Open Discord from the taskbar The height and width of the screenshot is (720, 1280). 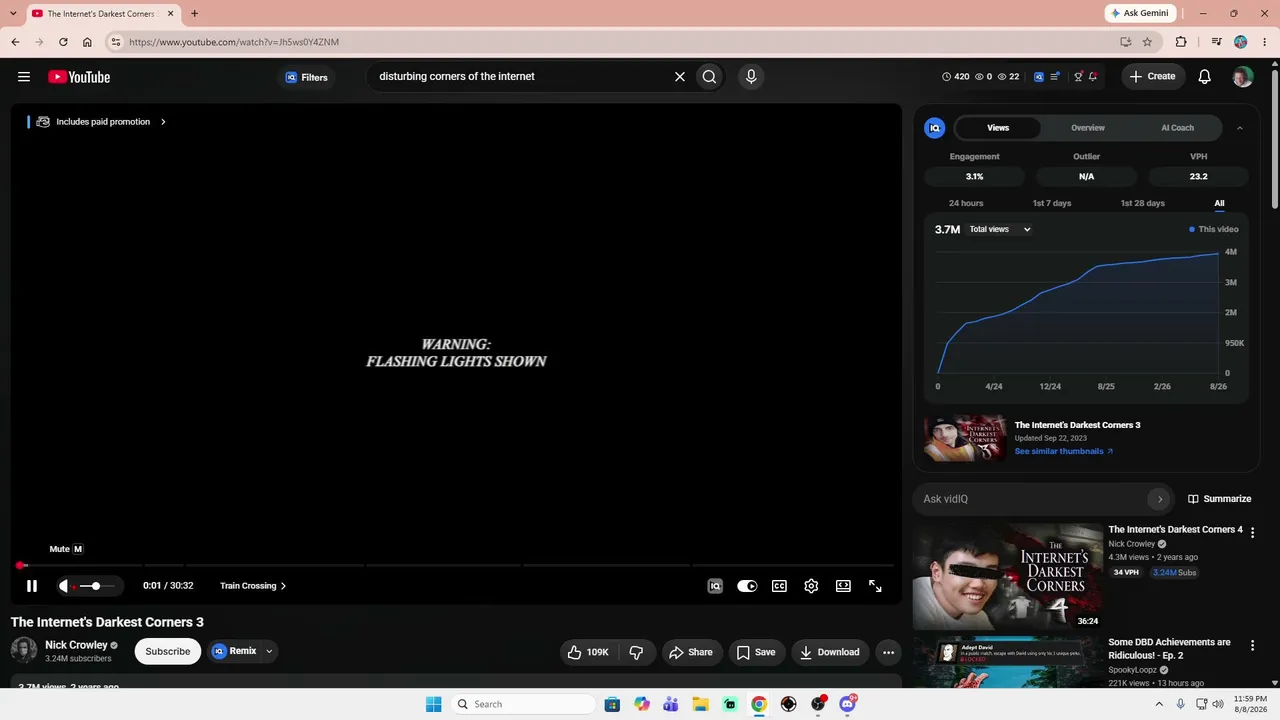[x=848, y=704]
